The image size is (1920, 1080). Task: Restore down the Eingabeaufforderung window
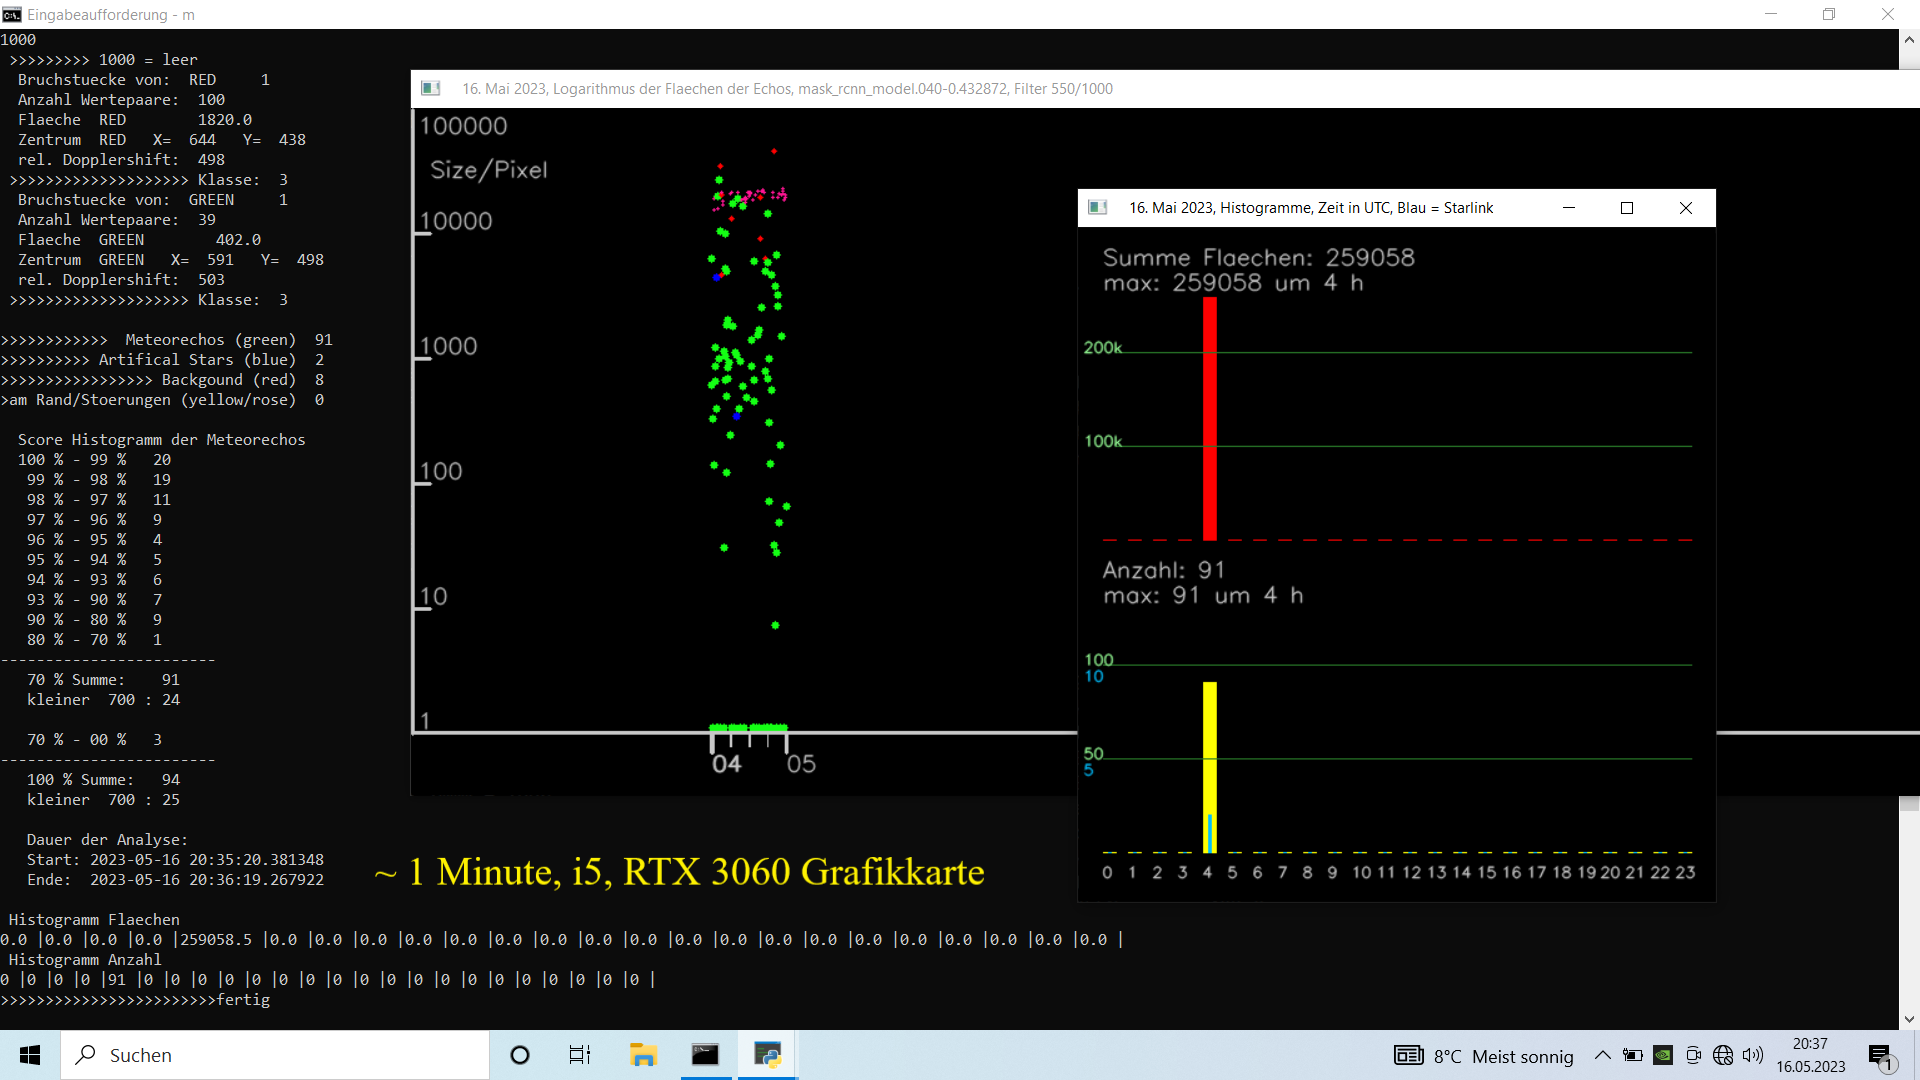[x=1829, y=14]
